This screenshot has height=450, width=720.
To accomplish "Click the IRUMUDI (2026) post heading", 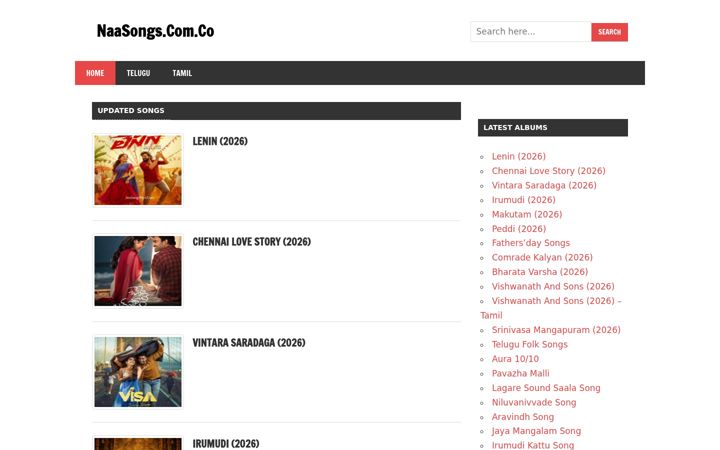I will point(226,444).
